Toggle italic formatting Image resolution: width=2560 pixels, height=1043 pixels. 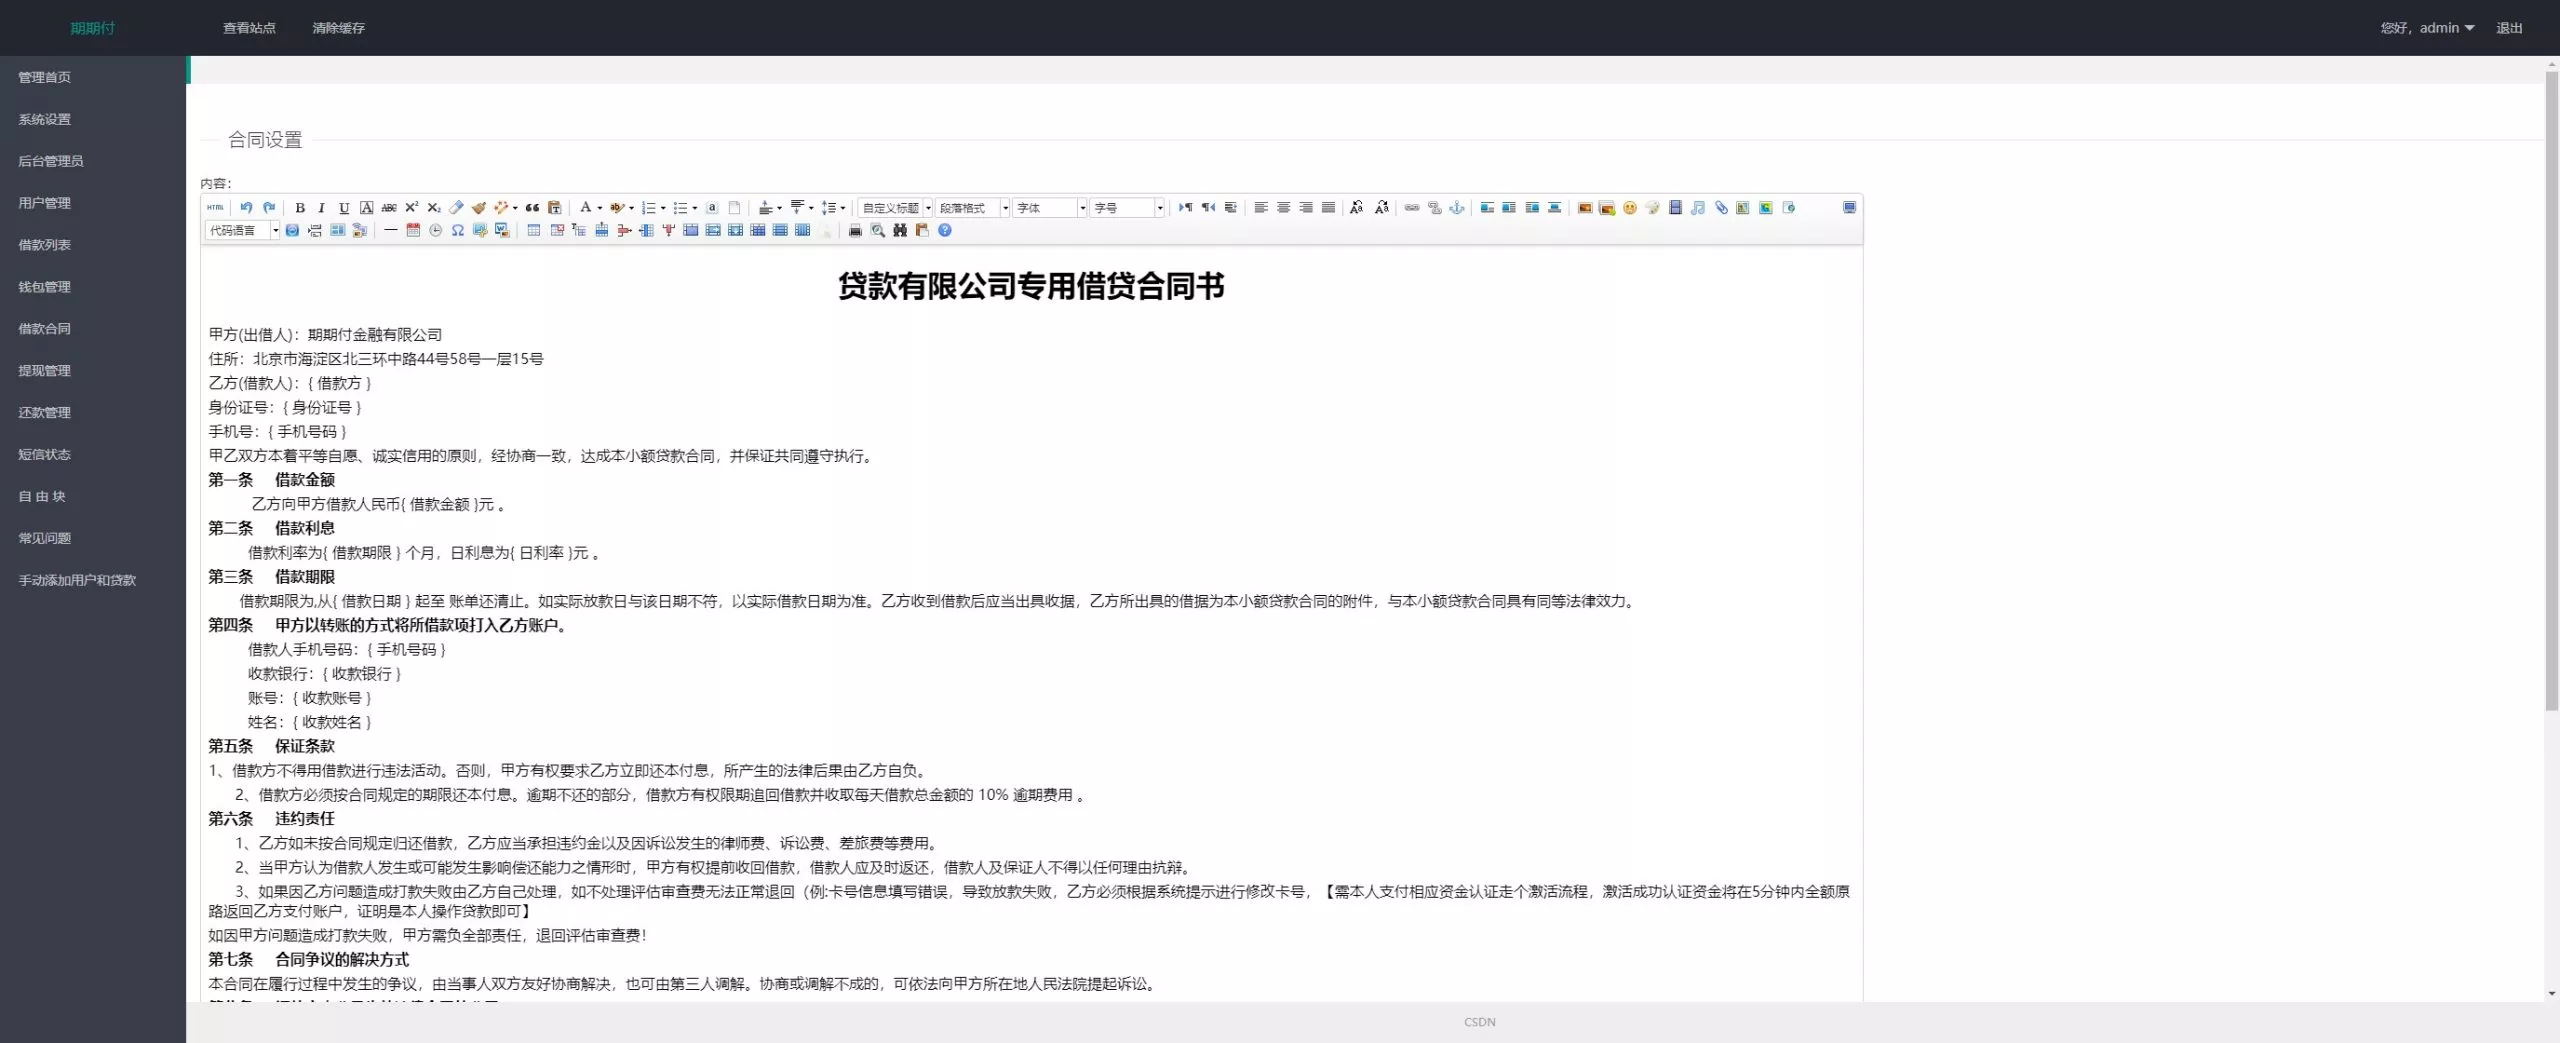tap(321, 208)
